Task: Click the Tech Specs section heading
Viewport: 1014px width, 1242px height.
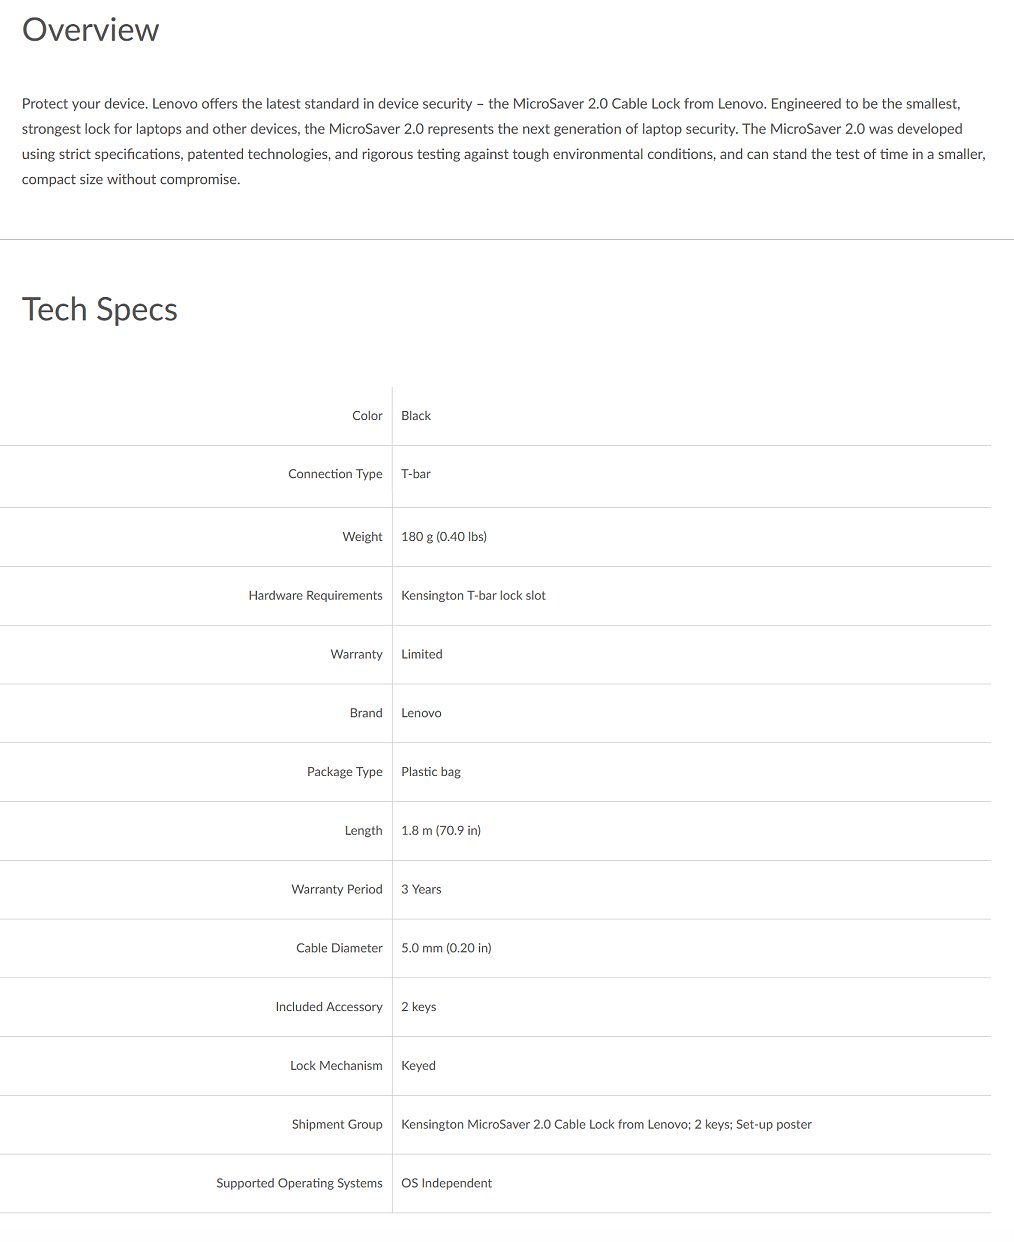Action: tap(100, 309)
